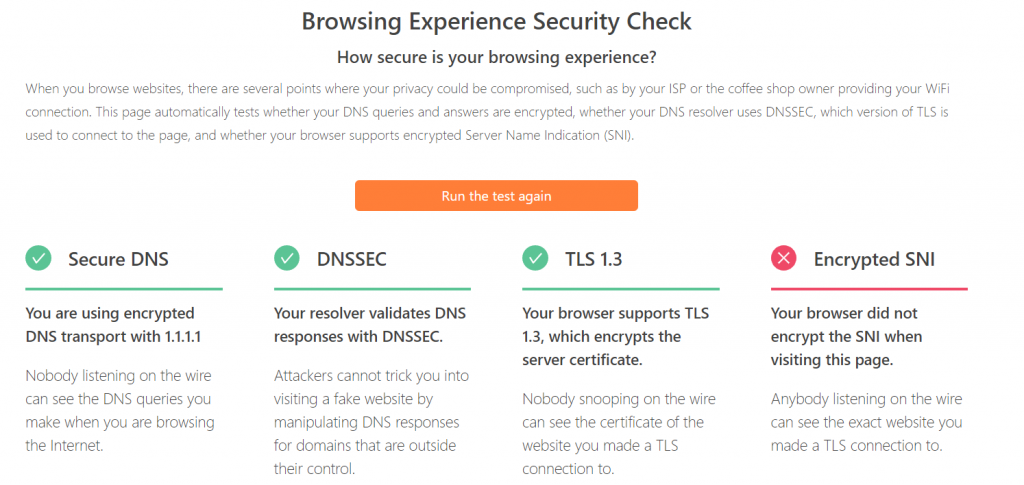Screen dimensions: 1024x485
Task: Click the bold encrypted DNS transport with 1.1.1.1 text
Action: tap(110, 325)
